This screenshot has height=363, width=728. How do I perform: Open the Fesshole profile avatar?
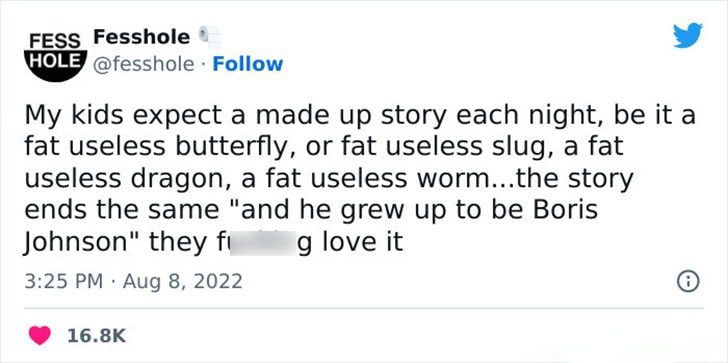point(55,57)
